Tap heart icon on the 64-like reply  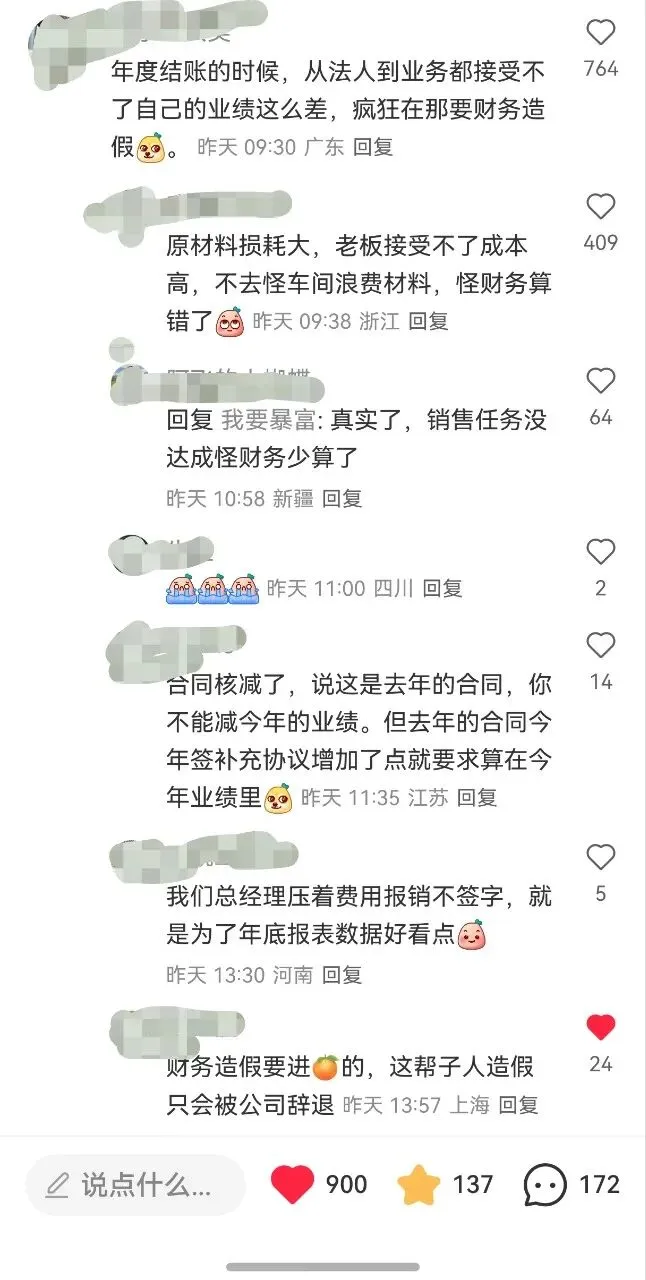point(600,381)
